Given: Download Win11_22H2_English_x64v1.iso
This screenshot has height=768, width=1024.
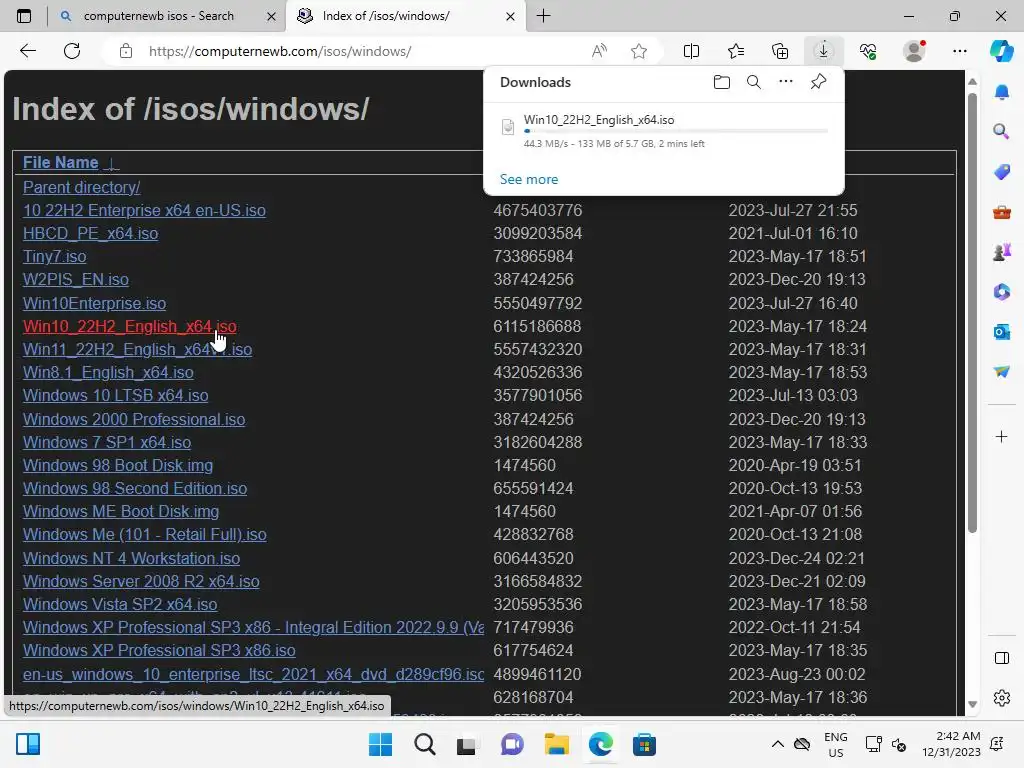Looking at the screenshot, I should click(137, 349).
